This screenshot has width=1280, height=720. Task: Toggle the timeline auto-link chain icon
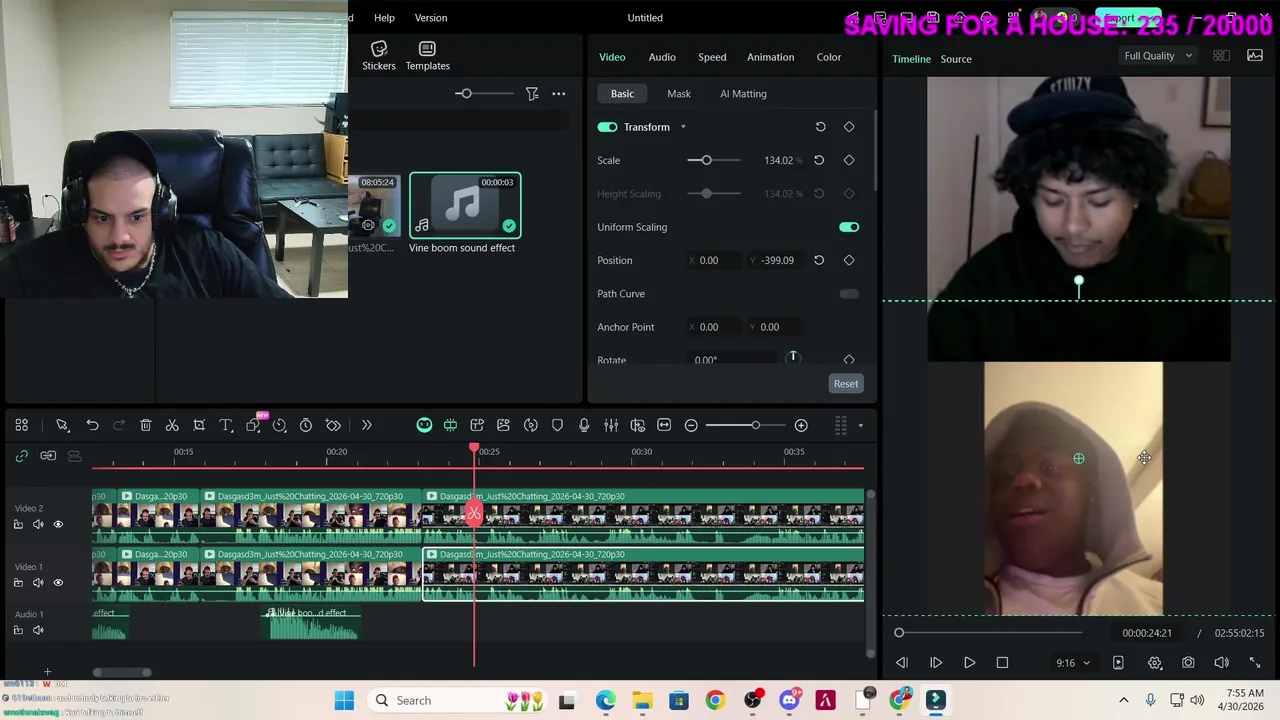[21, 456]
